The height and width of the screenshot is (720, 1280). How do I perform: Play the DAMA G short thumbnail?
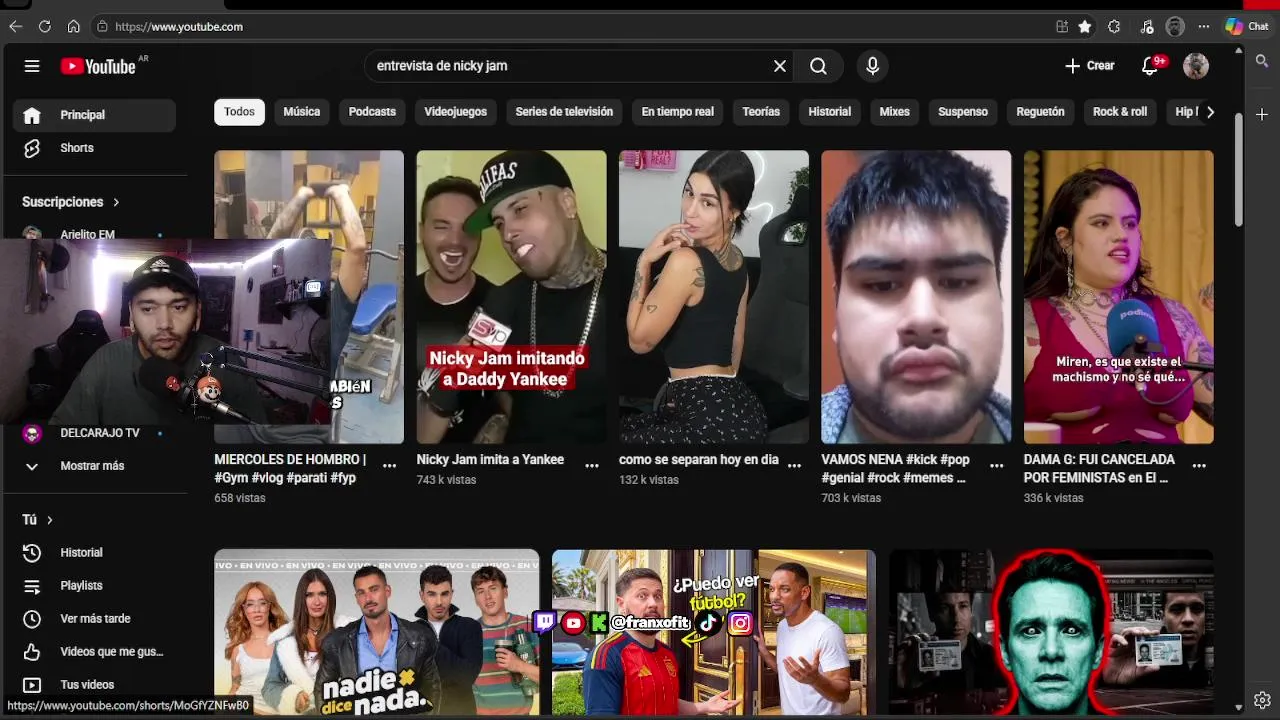(x=1118, y=297)
